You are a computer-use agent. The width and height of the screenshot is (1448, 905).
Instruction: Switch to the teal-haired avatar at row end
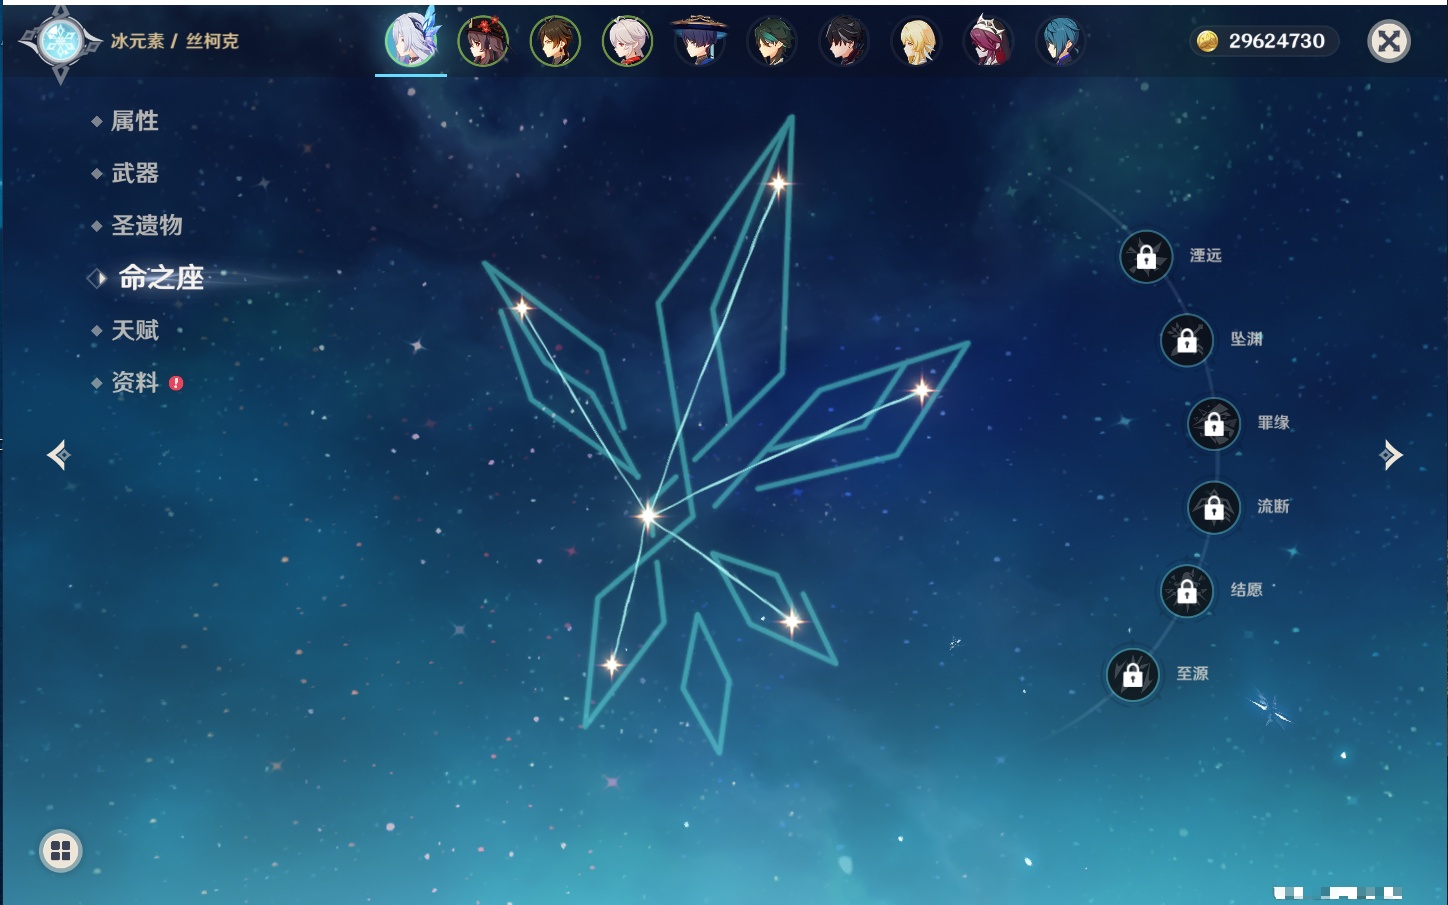(1060, 41)
